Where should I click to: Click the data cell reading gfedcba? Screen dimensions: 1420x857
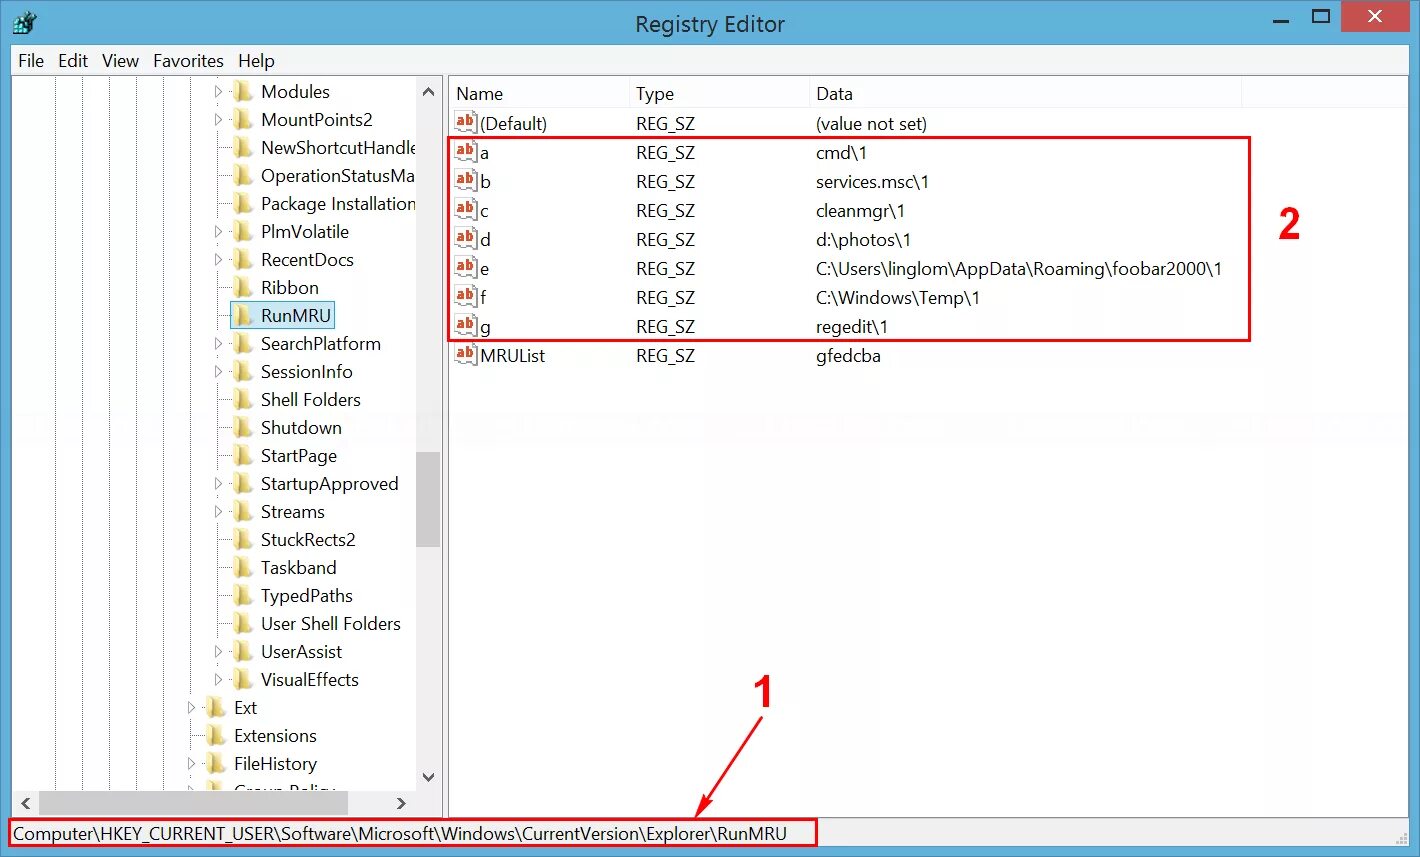(x=848, y=356)
